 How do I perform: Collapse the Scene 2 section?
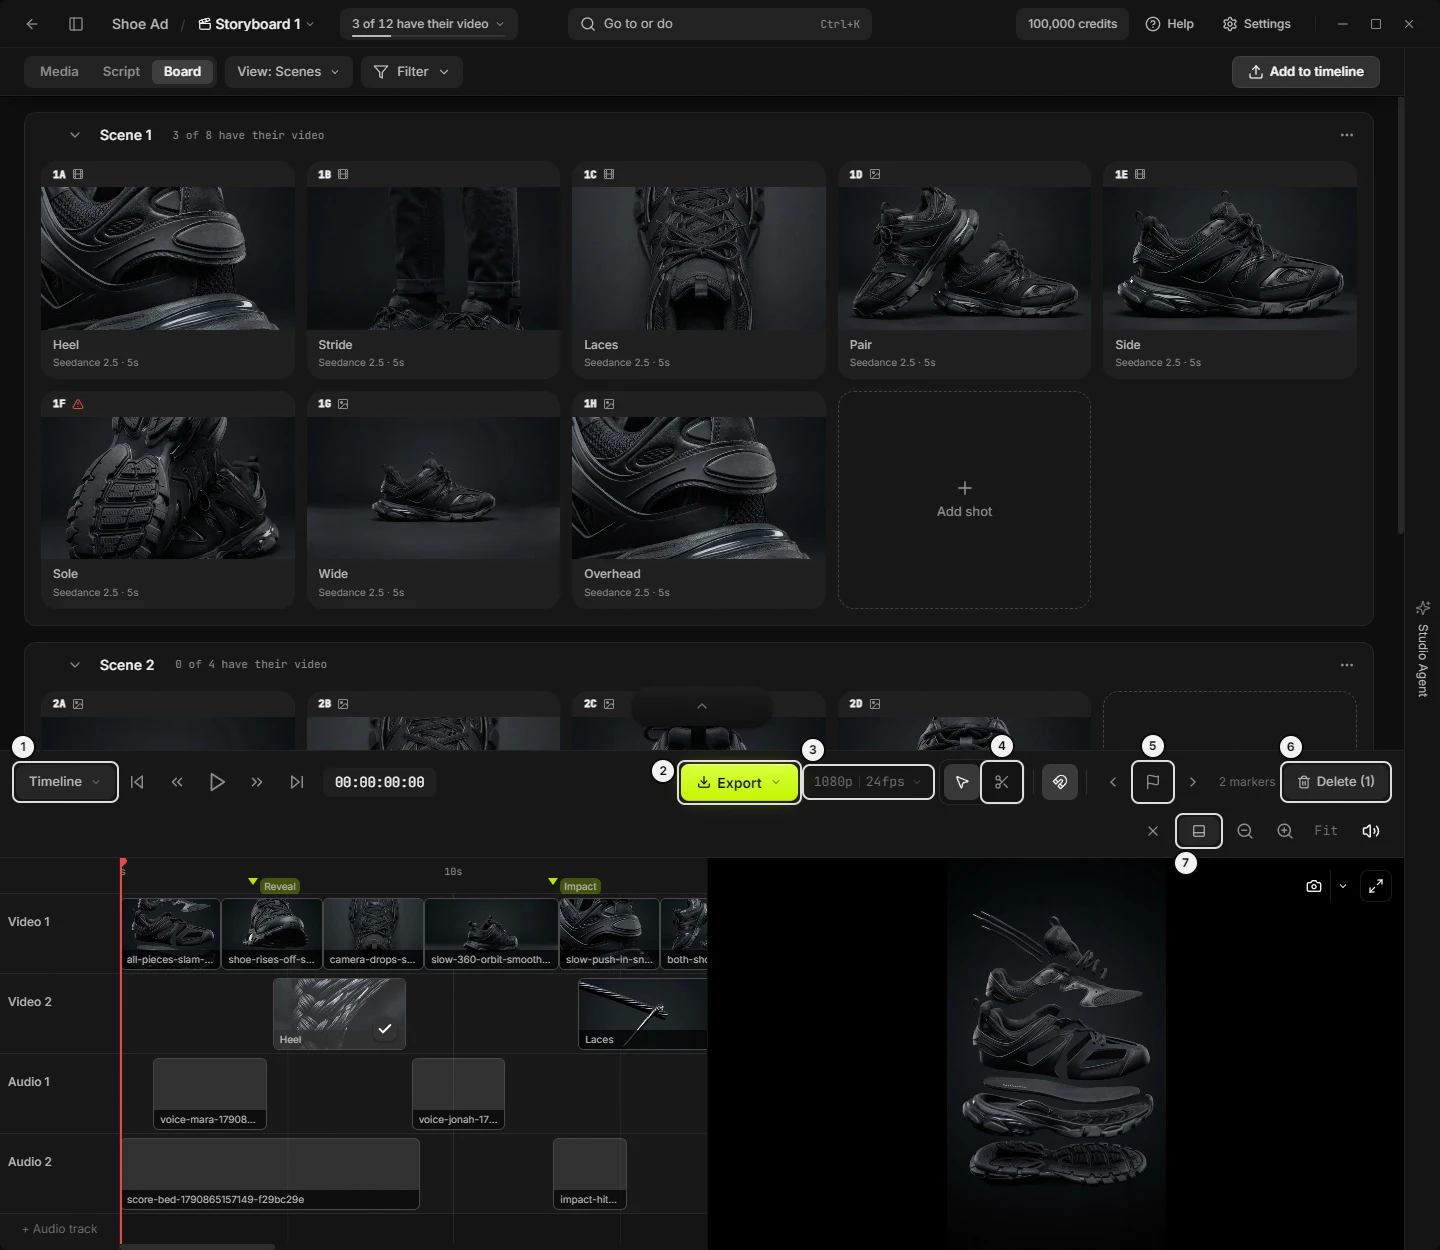click(x=75, y=665)
